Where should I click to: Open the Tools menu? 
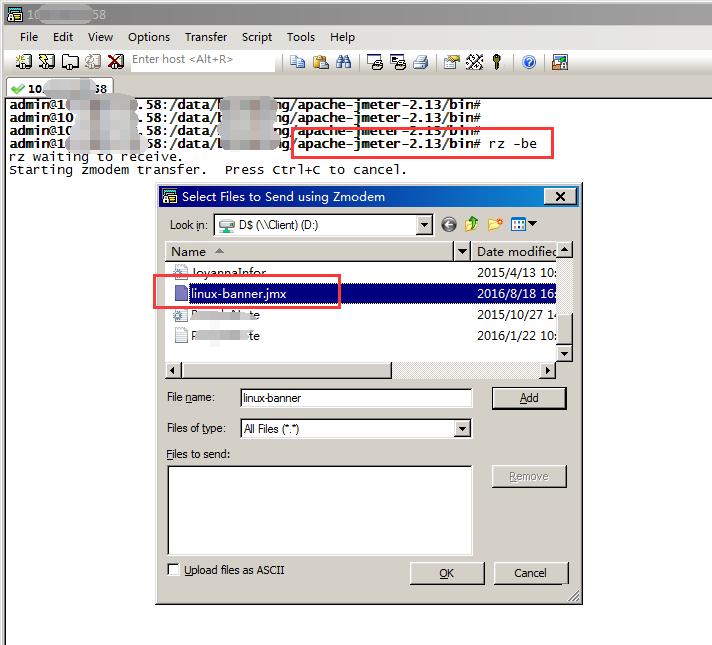(301, 37)
